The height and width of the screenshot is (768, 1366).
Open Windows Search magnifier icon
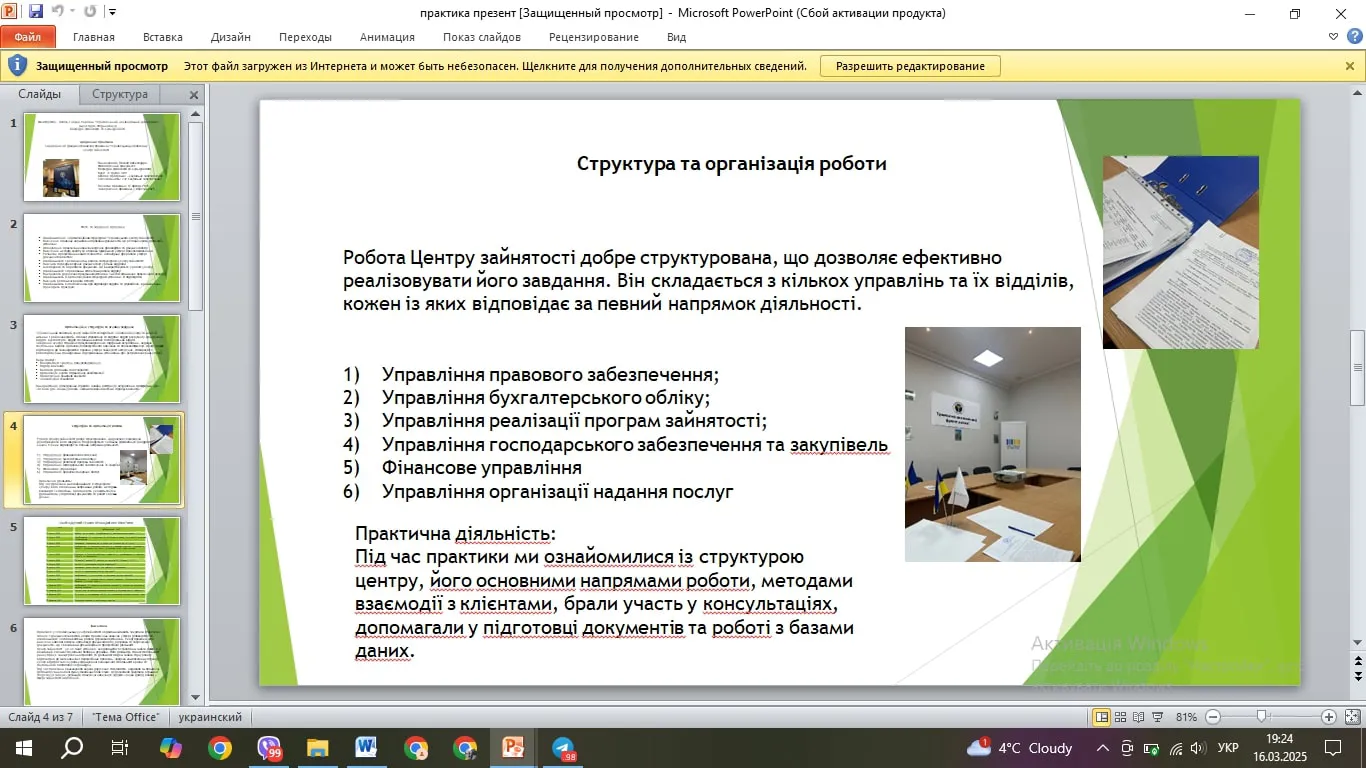point(72,747)
